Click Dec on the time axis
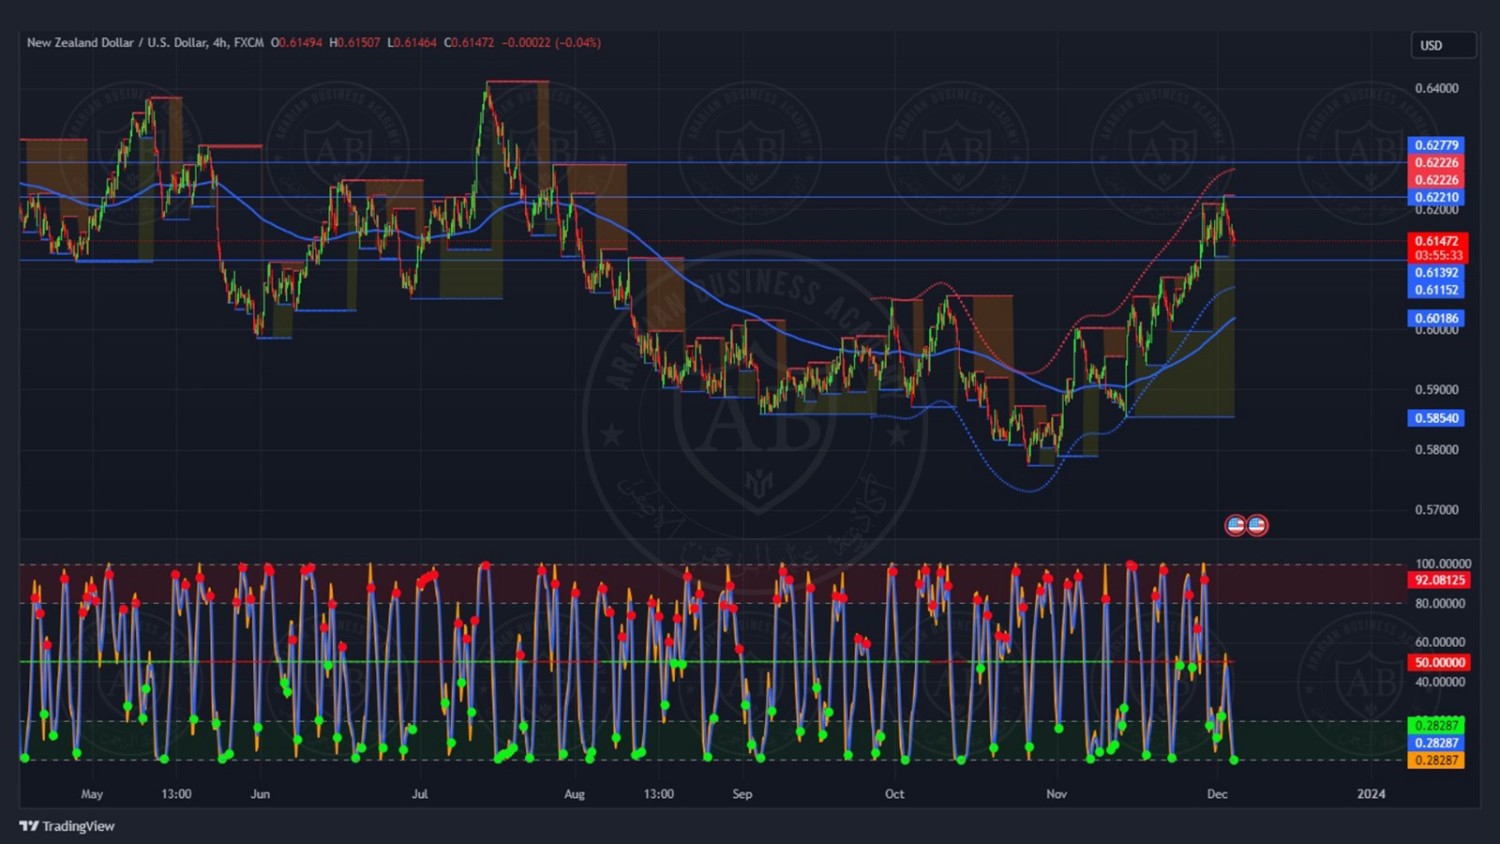Image resolution: width=1500 pixels, height=844 pixels. (x=1217, y=794)
